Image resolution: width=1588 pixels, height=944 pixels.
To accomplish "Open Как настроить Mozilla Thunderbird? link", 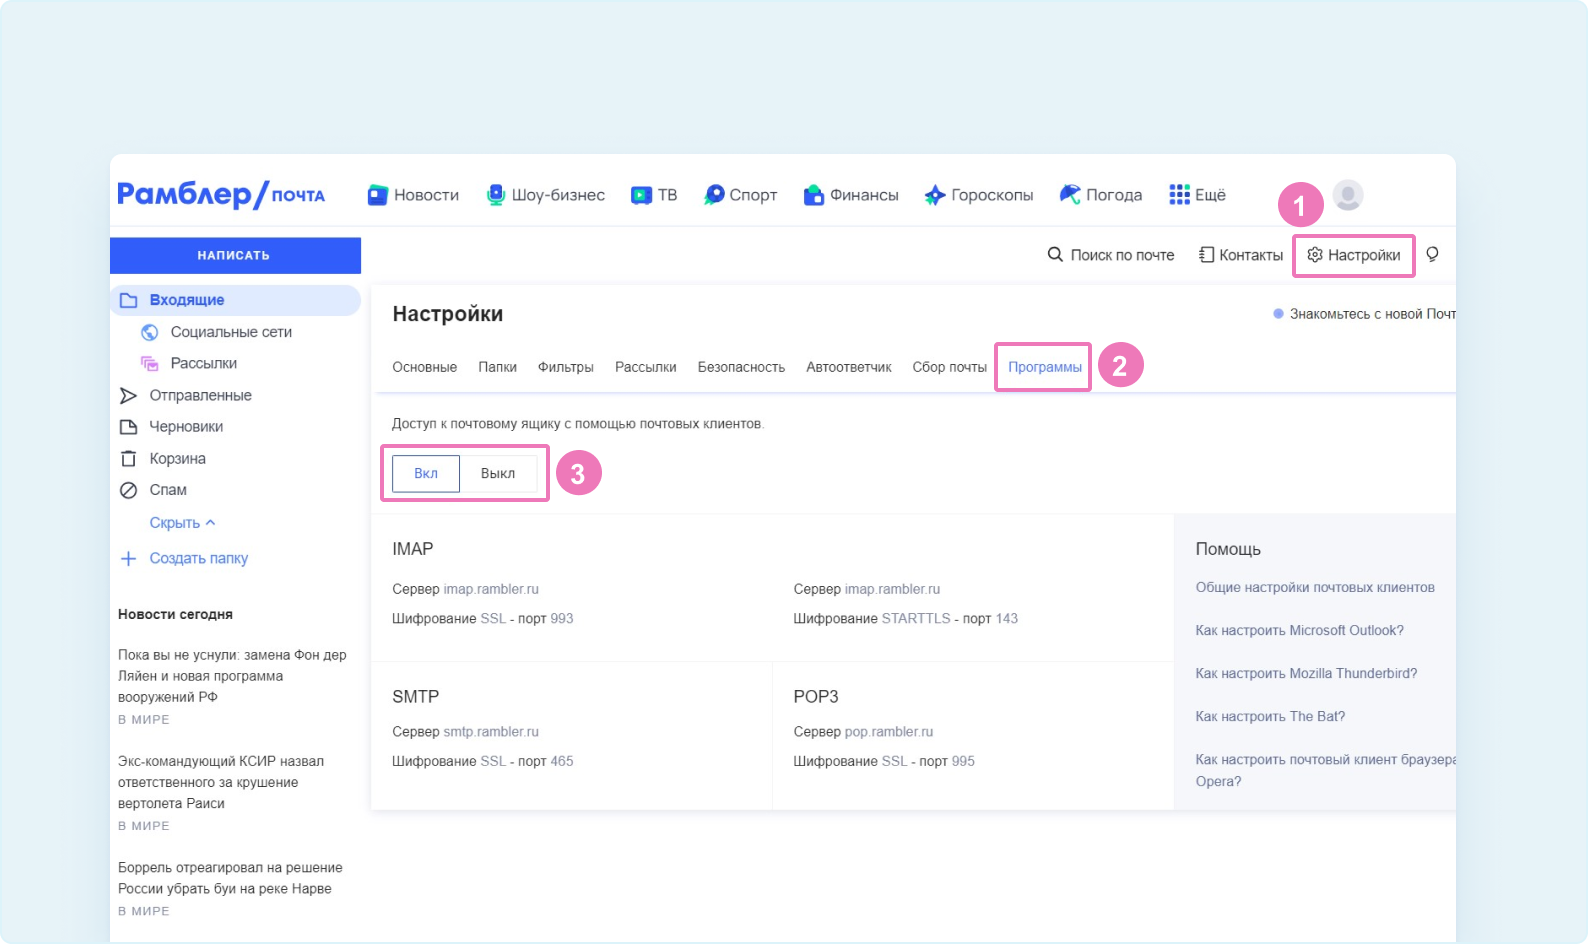I will point(1306,674).
